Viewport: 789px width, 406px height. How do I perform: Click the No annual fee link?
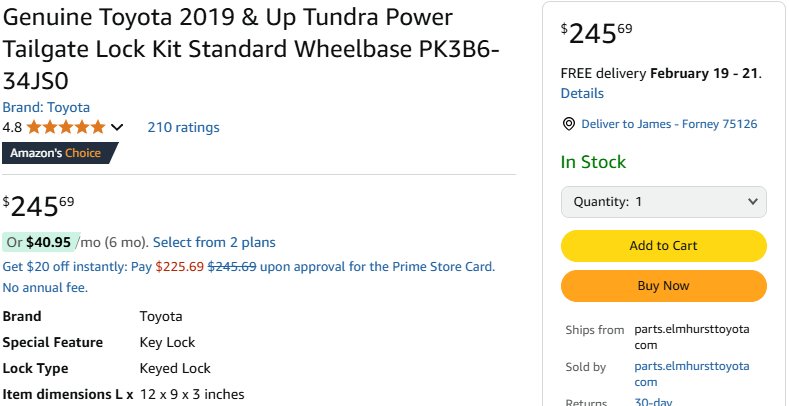[45, 288]
